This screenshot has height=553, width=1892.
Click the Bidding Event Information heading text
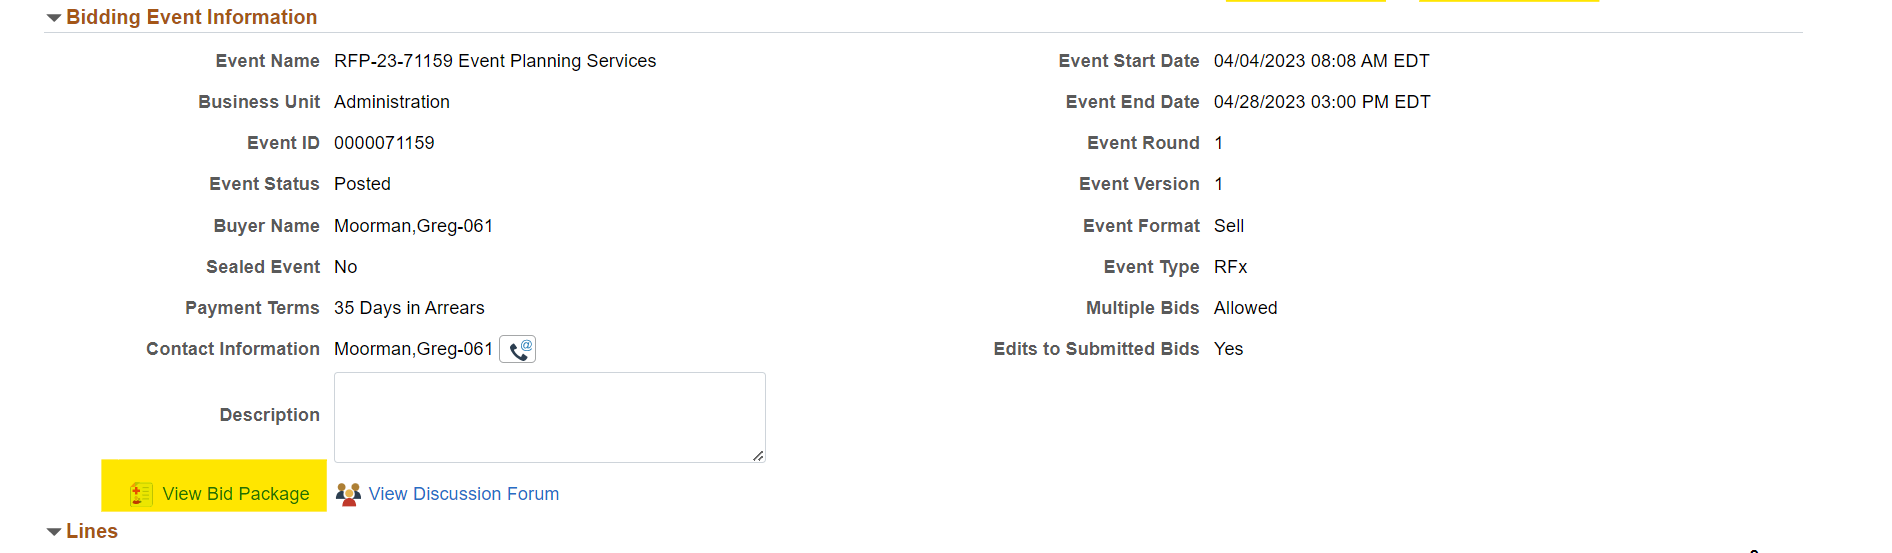point(191,18)
